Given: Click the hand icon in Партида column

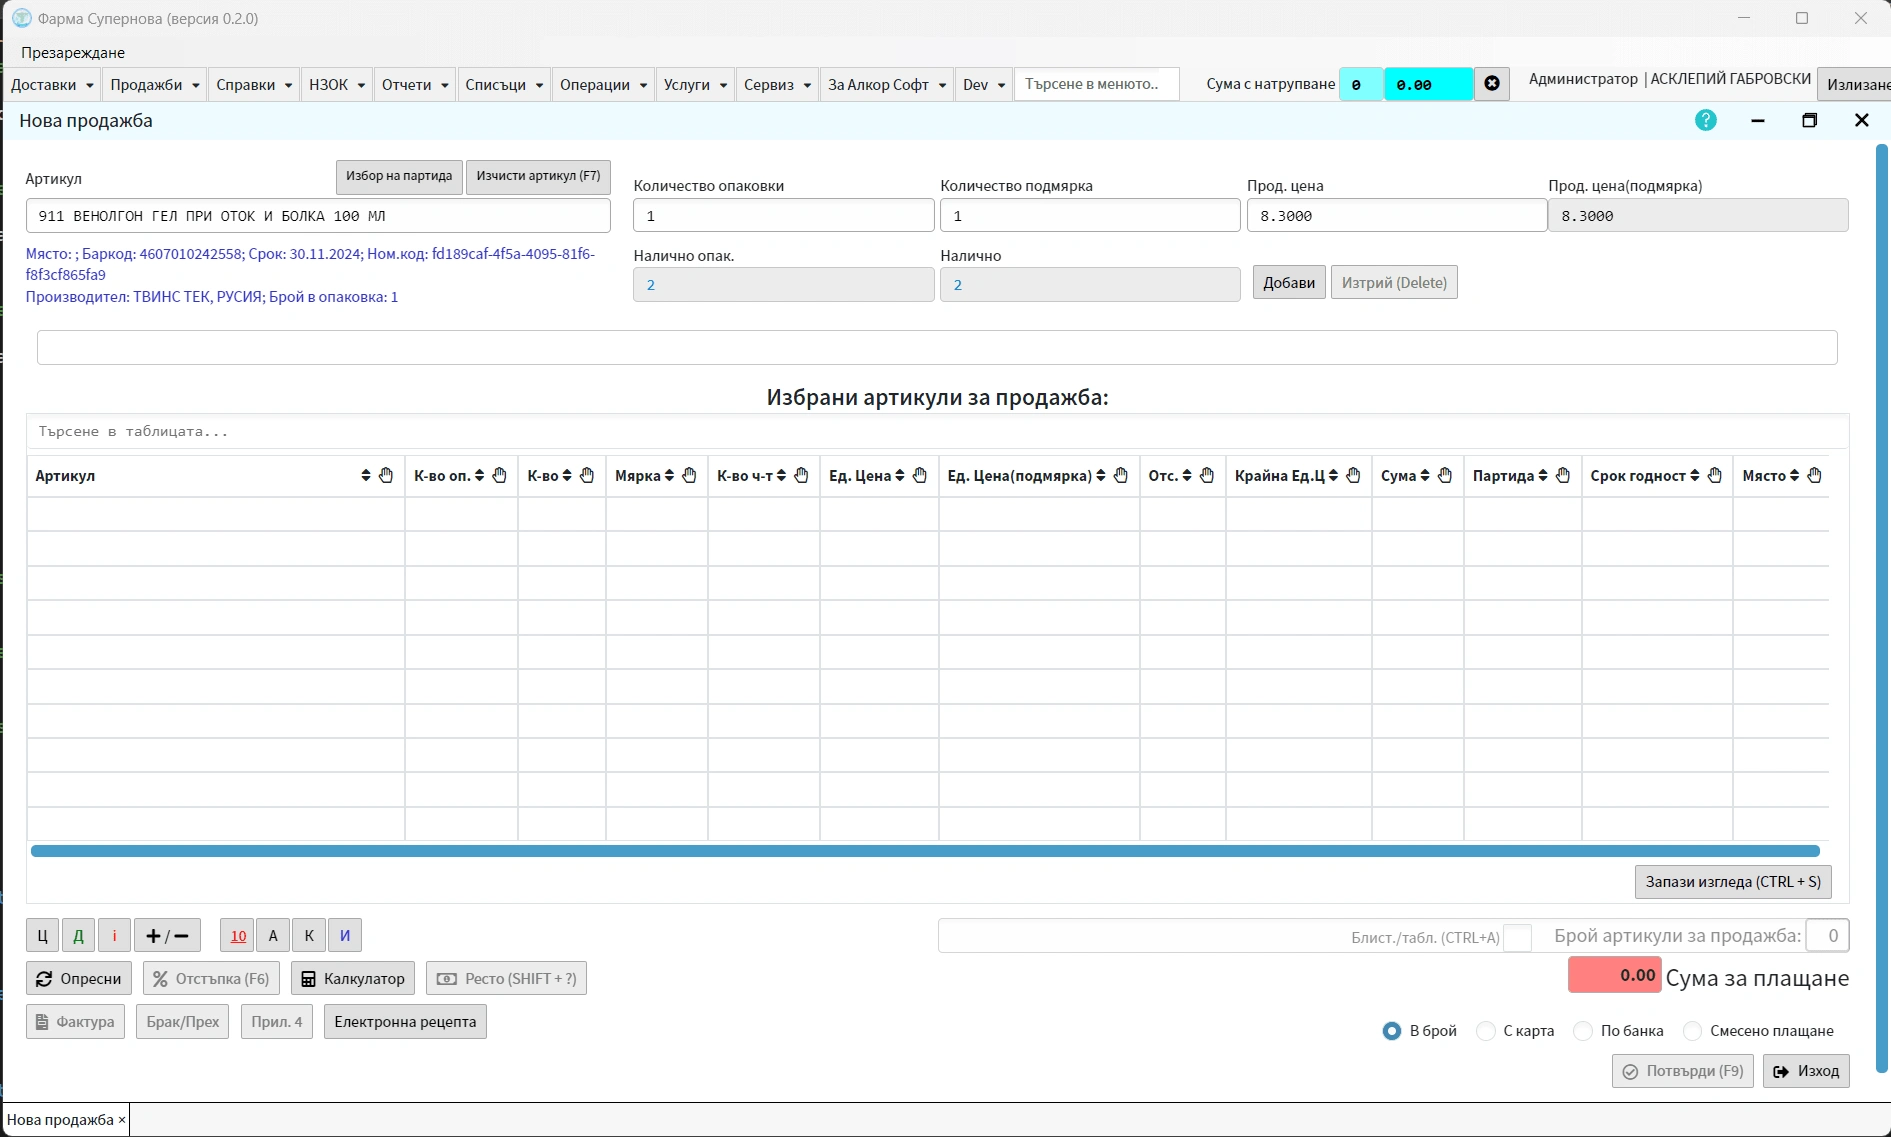Looking at the screenshot, I should 1563,475.
